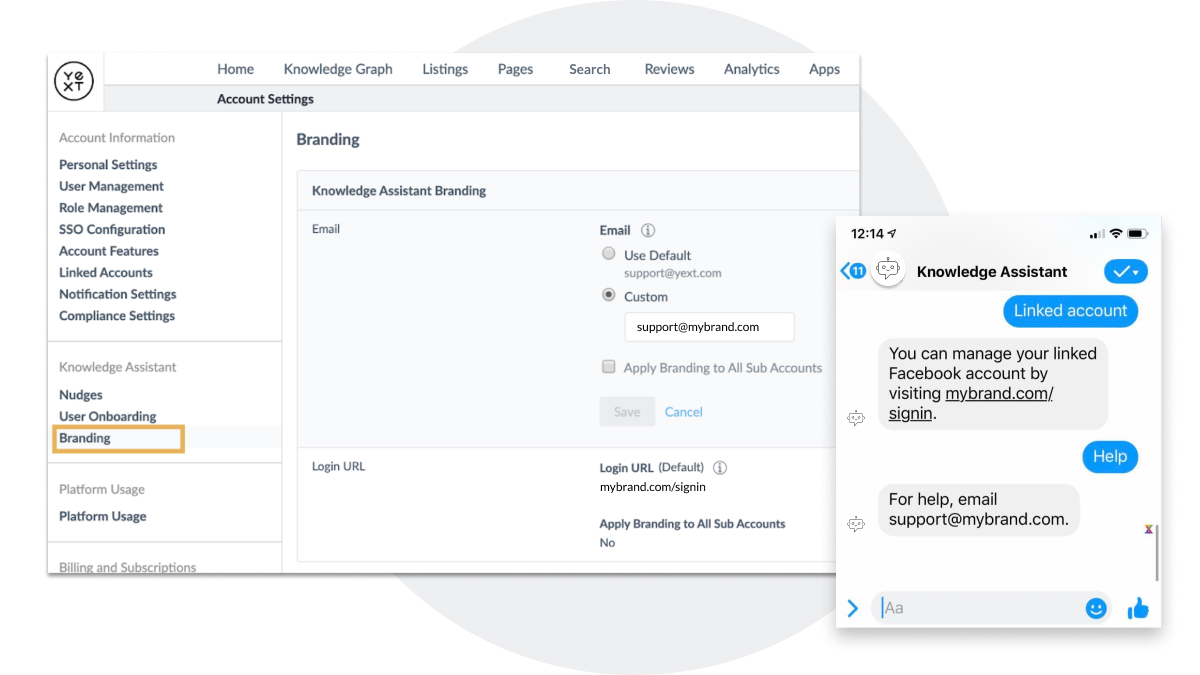The width and height of the screenshot is (1200, 675).
Task: Open SSO Configuration
Action: point(112,229)
